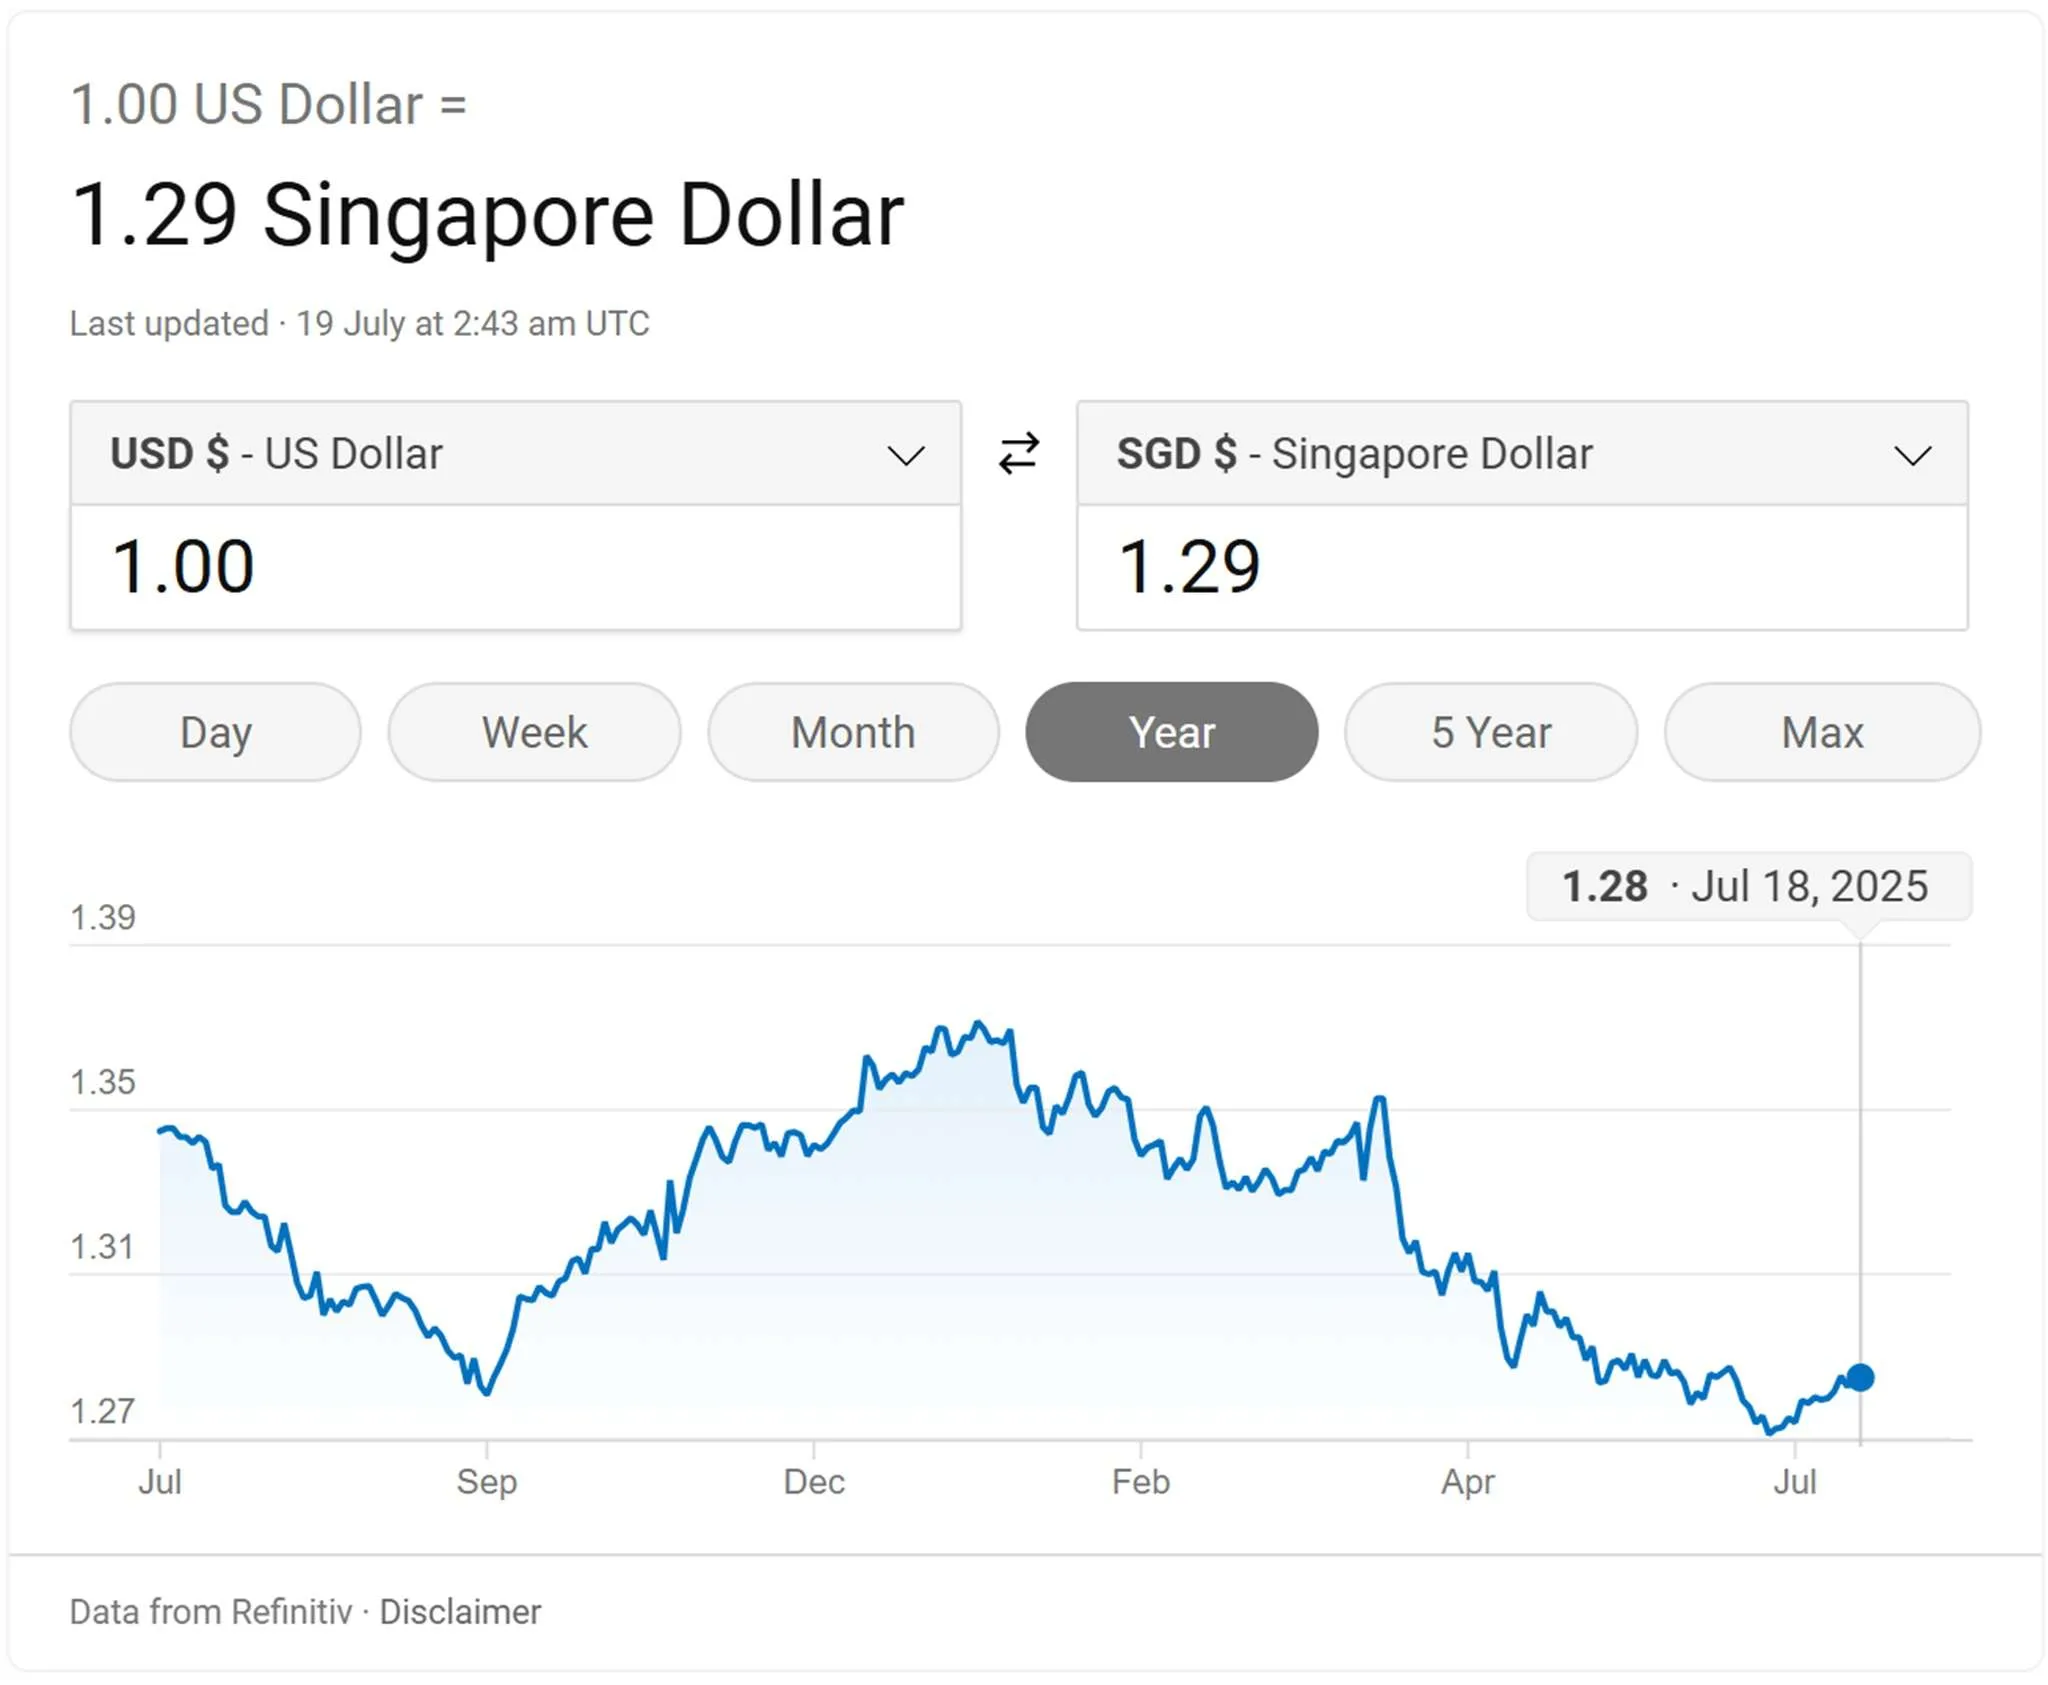Click the SGD amount field showing 1.29
Viewport: 2048px width, 1685px height.
click(1521, 568)
